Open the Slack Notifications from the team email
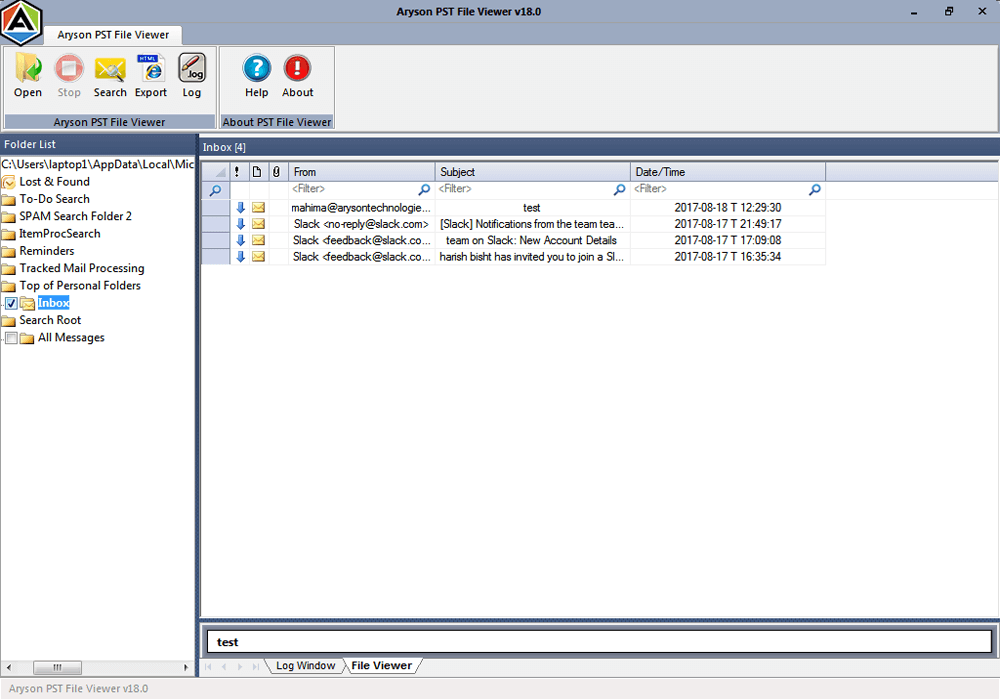The width and height of the screenshot is (1000, 700). [532, 224]
